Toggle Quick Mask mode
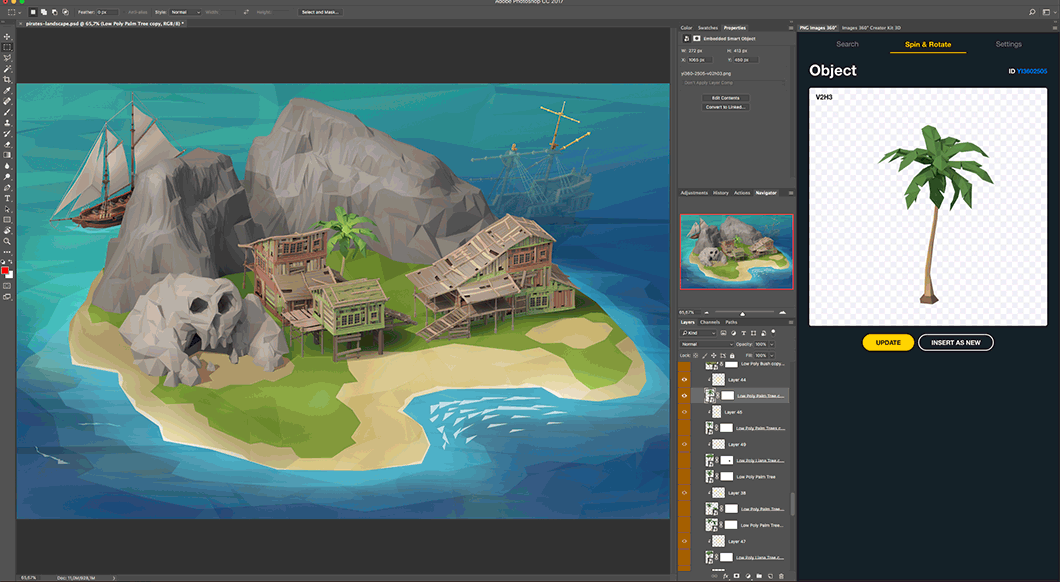The height and width of the screenshot is (582, 1060). click(7, 286)
